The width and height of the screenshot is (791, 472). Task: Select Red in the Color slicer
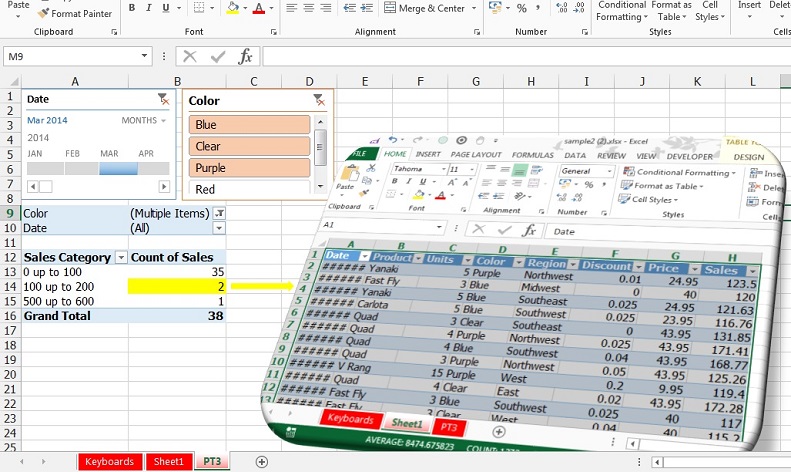[x=249, y=189]
